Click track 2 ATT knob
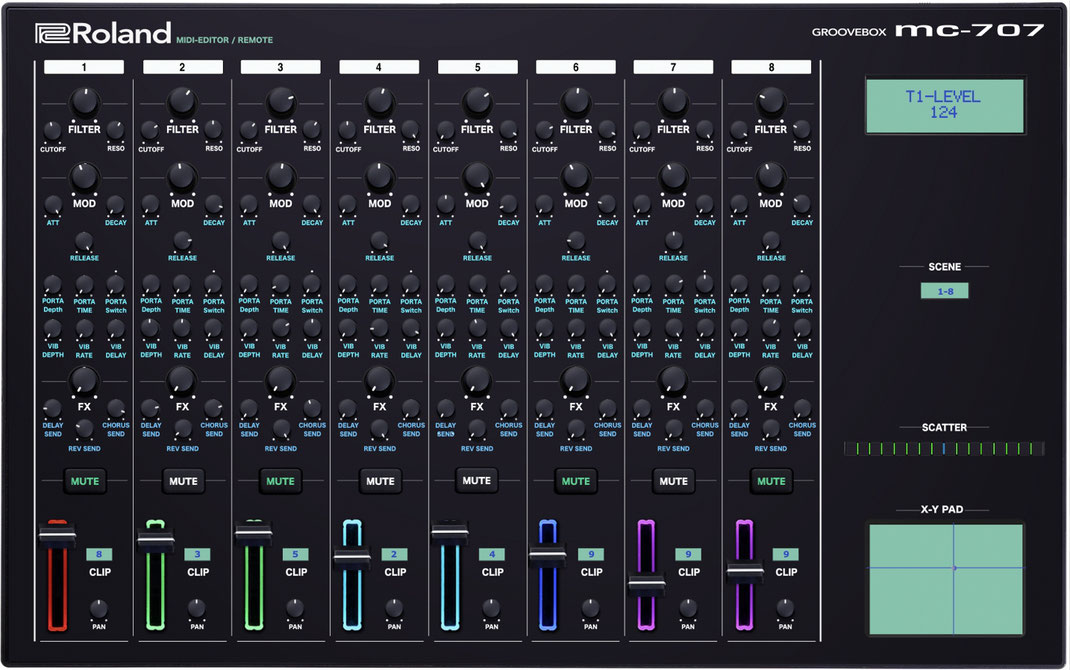 click(x=150, y=204)
